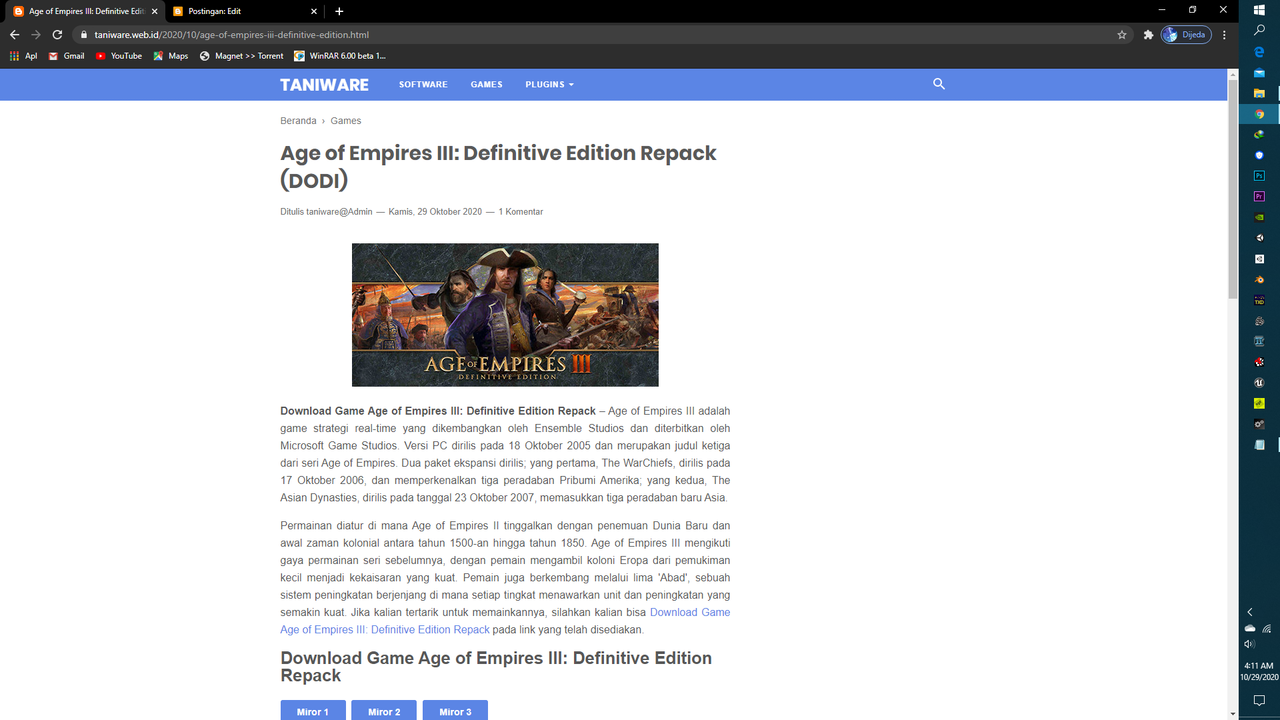Open the Magnet >> Torrent bookmark

tap(241, 56)
